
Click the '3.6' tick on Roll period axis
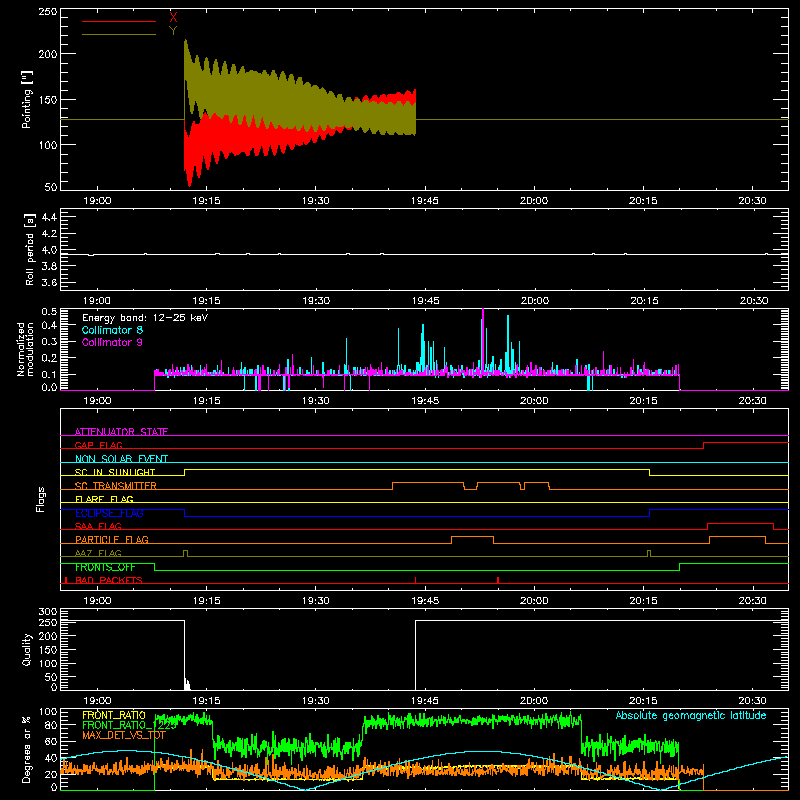[49, 282]
